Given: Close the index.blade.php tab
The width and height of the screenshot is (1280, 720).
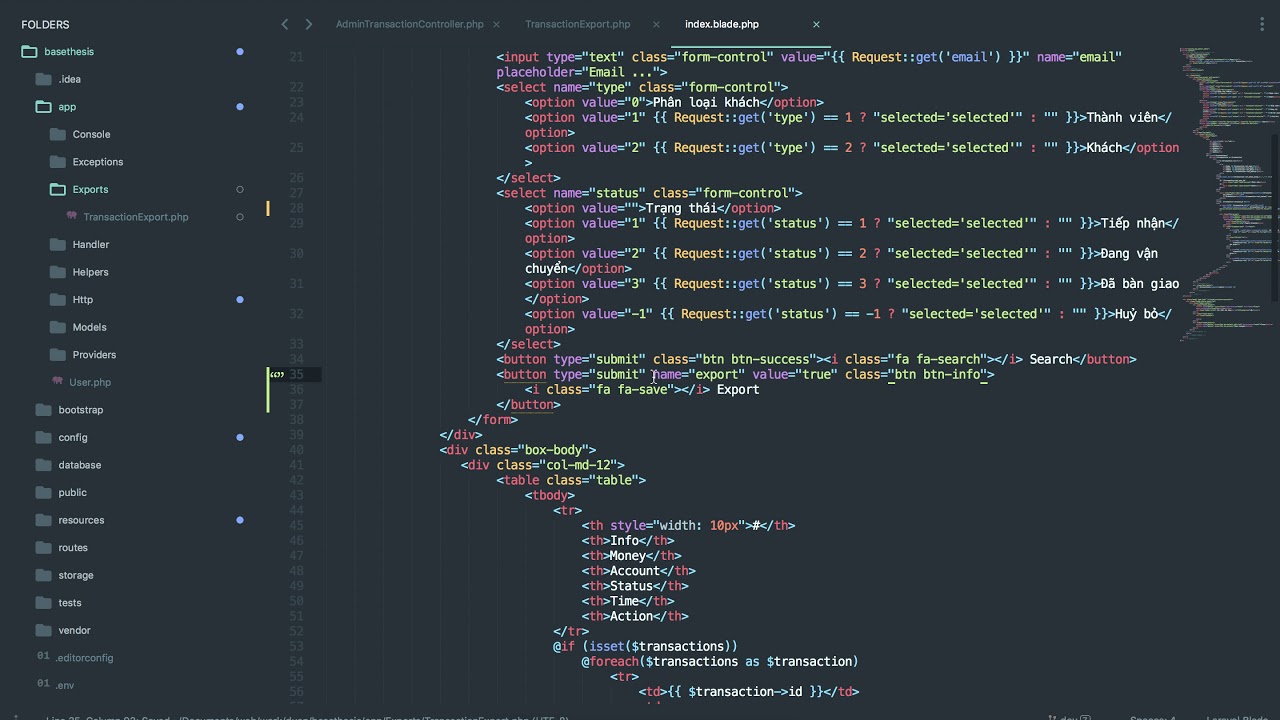Looking at the screenshot, I should (x=816, y=24).
